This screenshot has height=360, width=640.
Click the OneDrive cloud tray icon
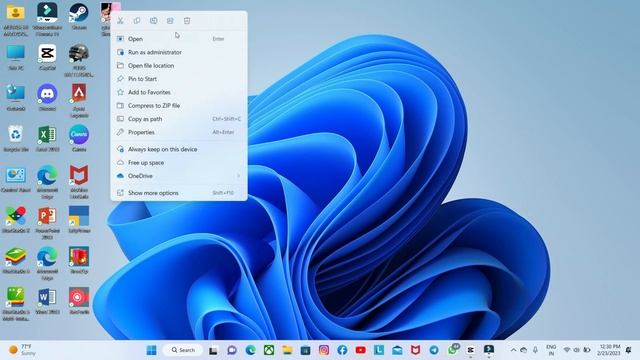pyautogui.click(x=524, y=350)
